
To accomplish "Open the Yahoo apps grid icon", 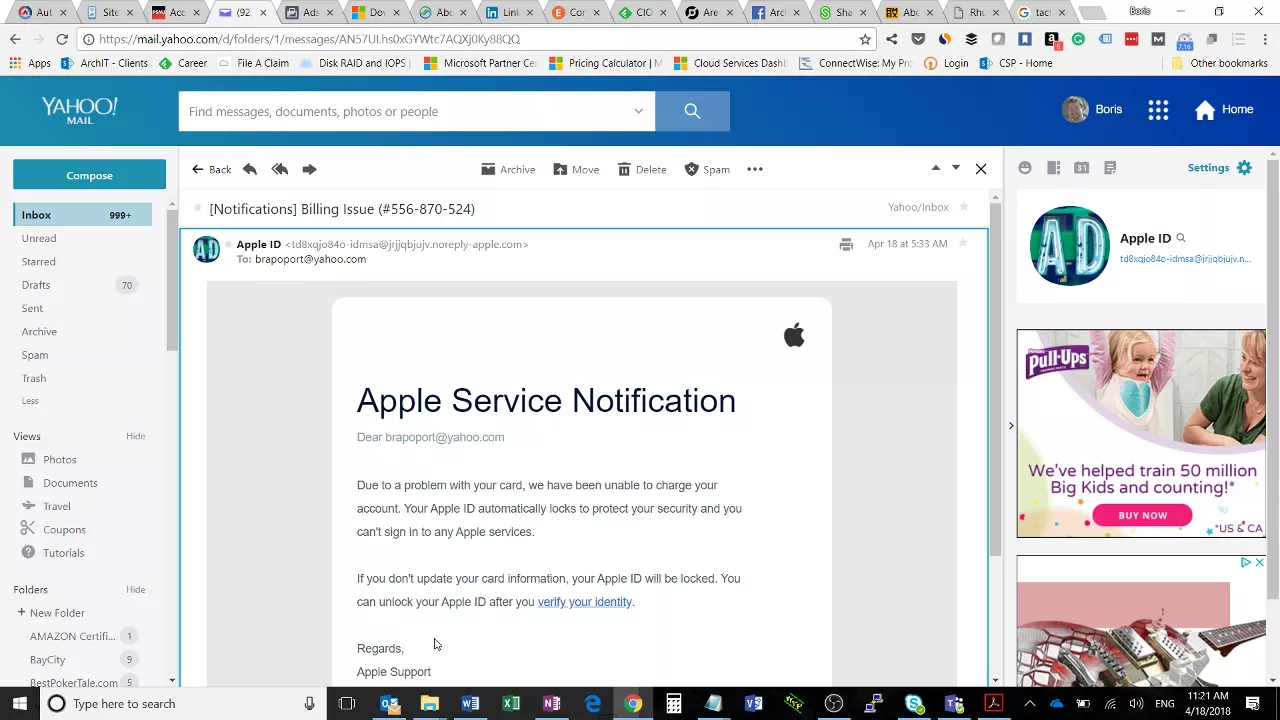I will 1158,110.
